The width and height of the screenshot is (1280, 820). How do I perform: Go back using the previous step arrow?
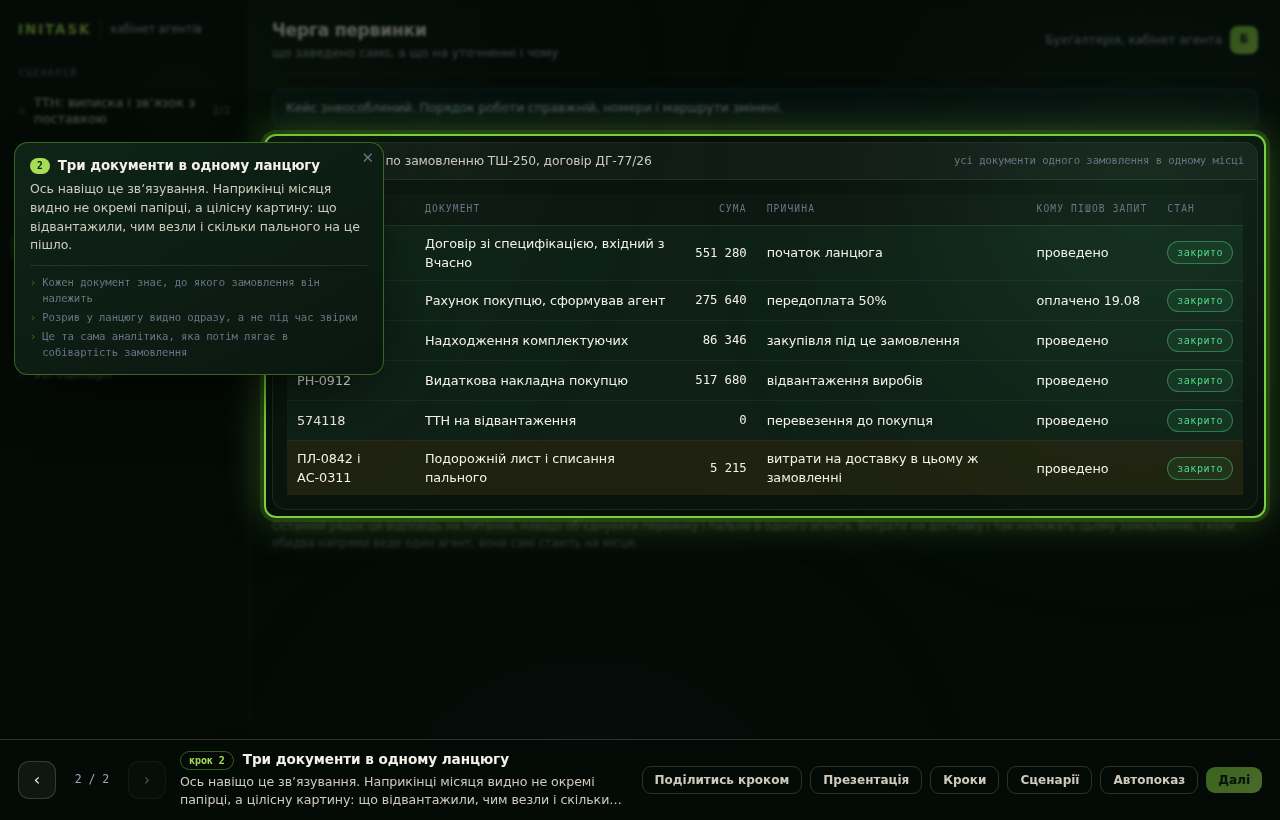pyautogui.click(x=37, y=780)
